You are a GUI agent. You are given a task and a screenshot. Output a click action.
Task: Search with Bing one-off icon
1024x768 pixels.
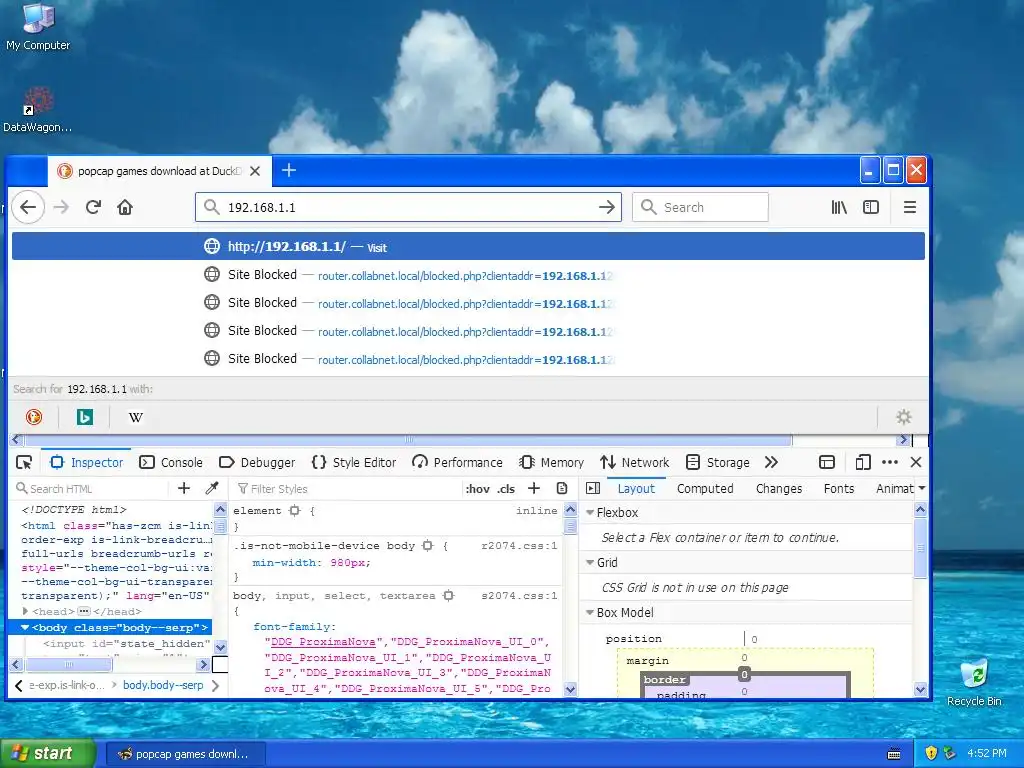pos(84,417)
